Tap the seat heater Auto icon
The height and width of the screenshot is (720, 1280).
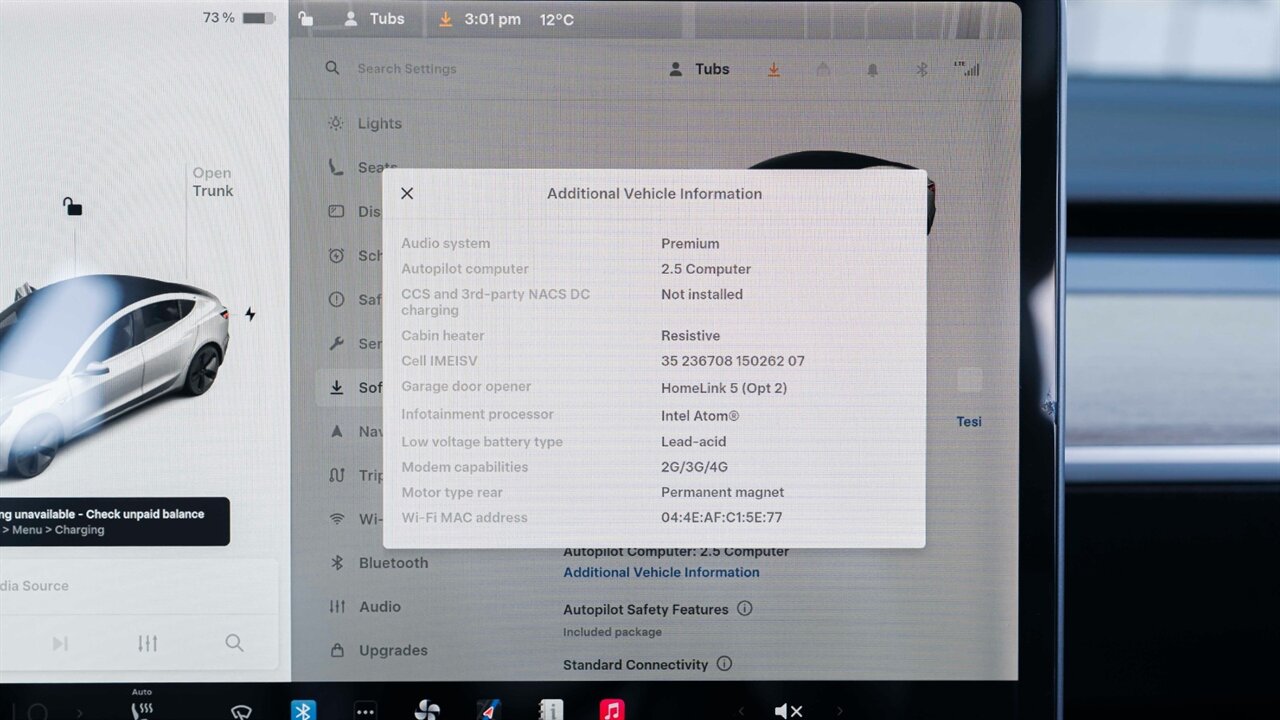pyautogui.click(x=142, y=706)
